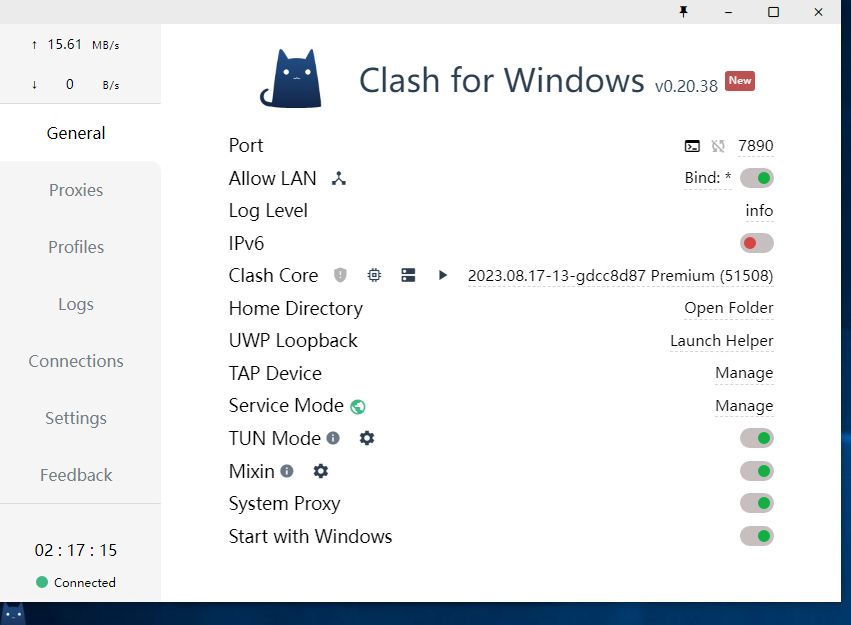This screenshot has width=851, height=625.
Task: Click the play arrow beside Clash Core
Action: (x=443, y=275)
